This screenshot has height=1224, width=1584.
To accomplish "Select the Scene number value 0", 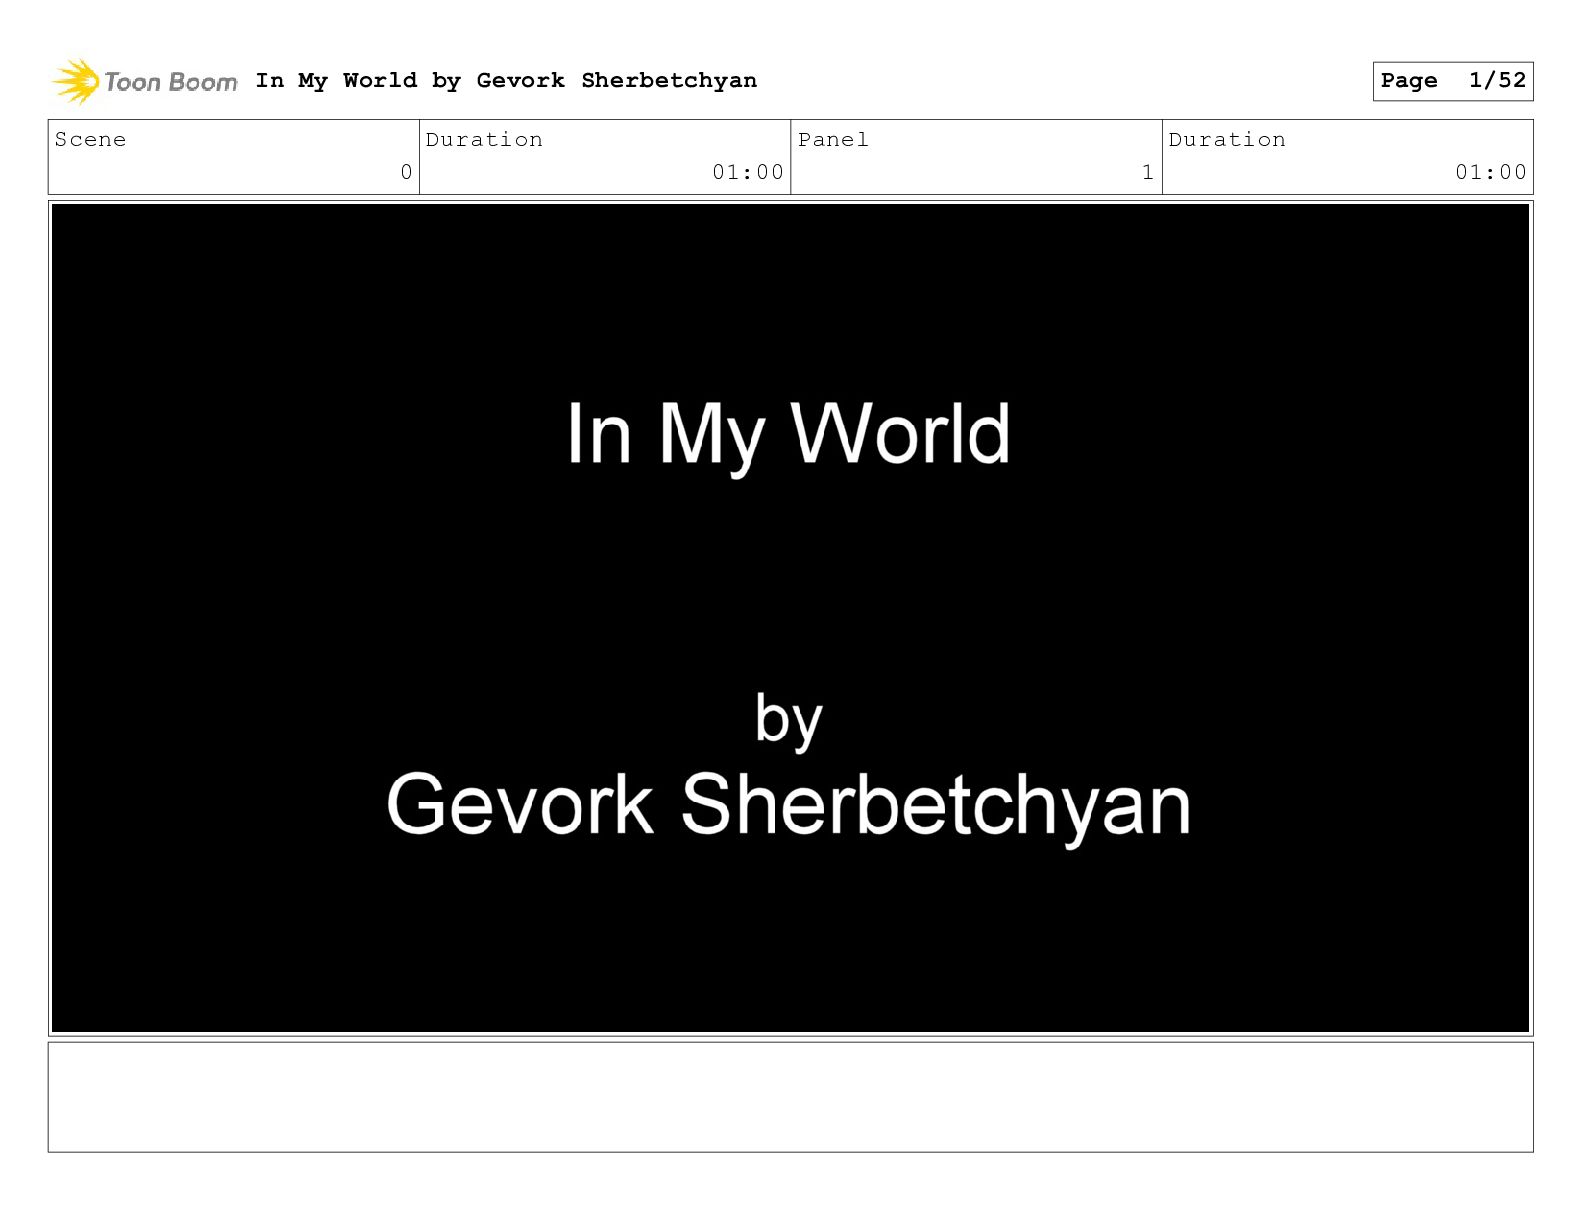I will pos(406,172).
